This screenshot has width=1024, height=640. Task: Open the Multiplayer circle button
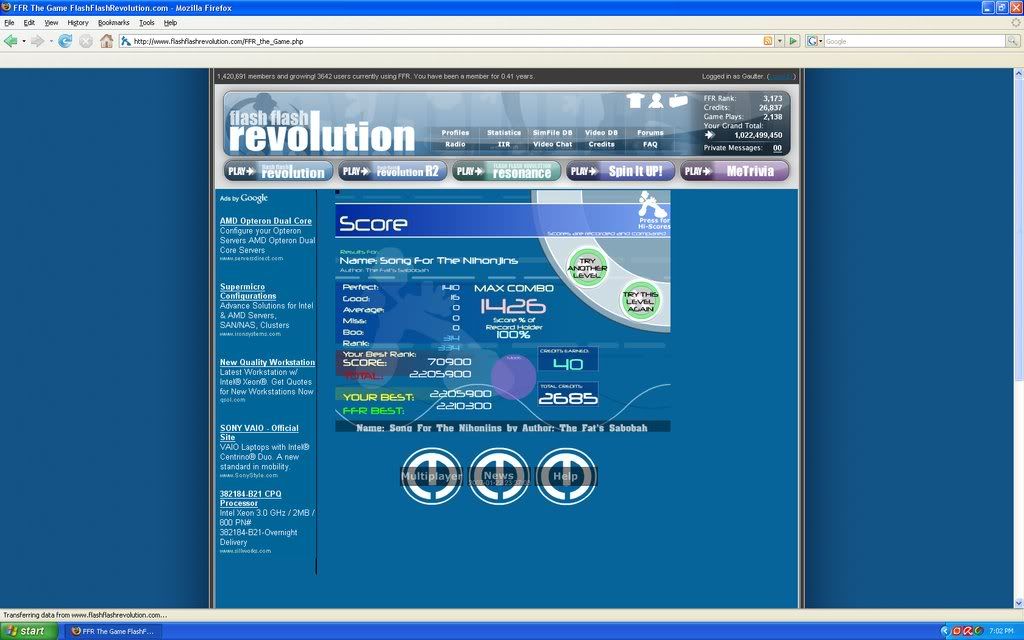click(x=431, y=476)
